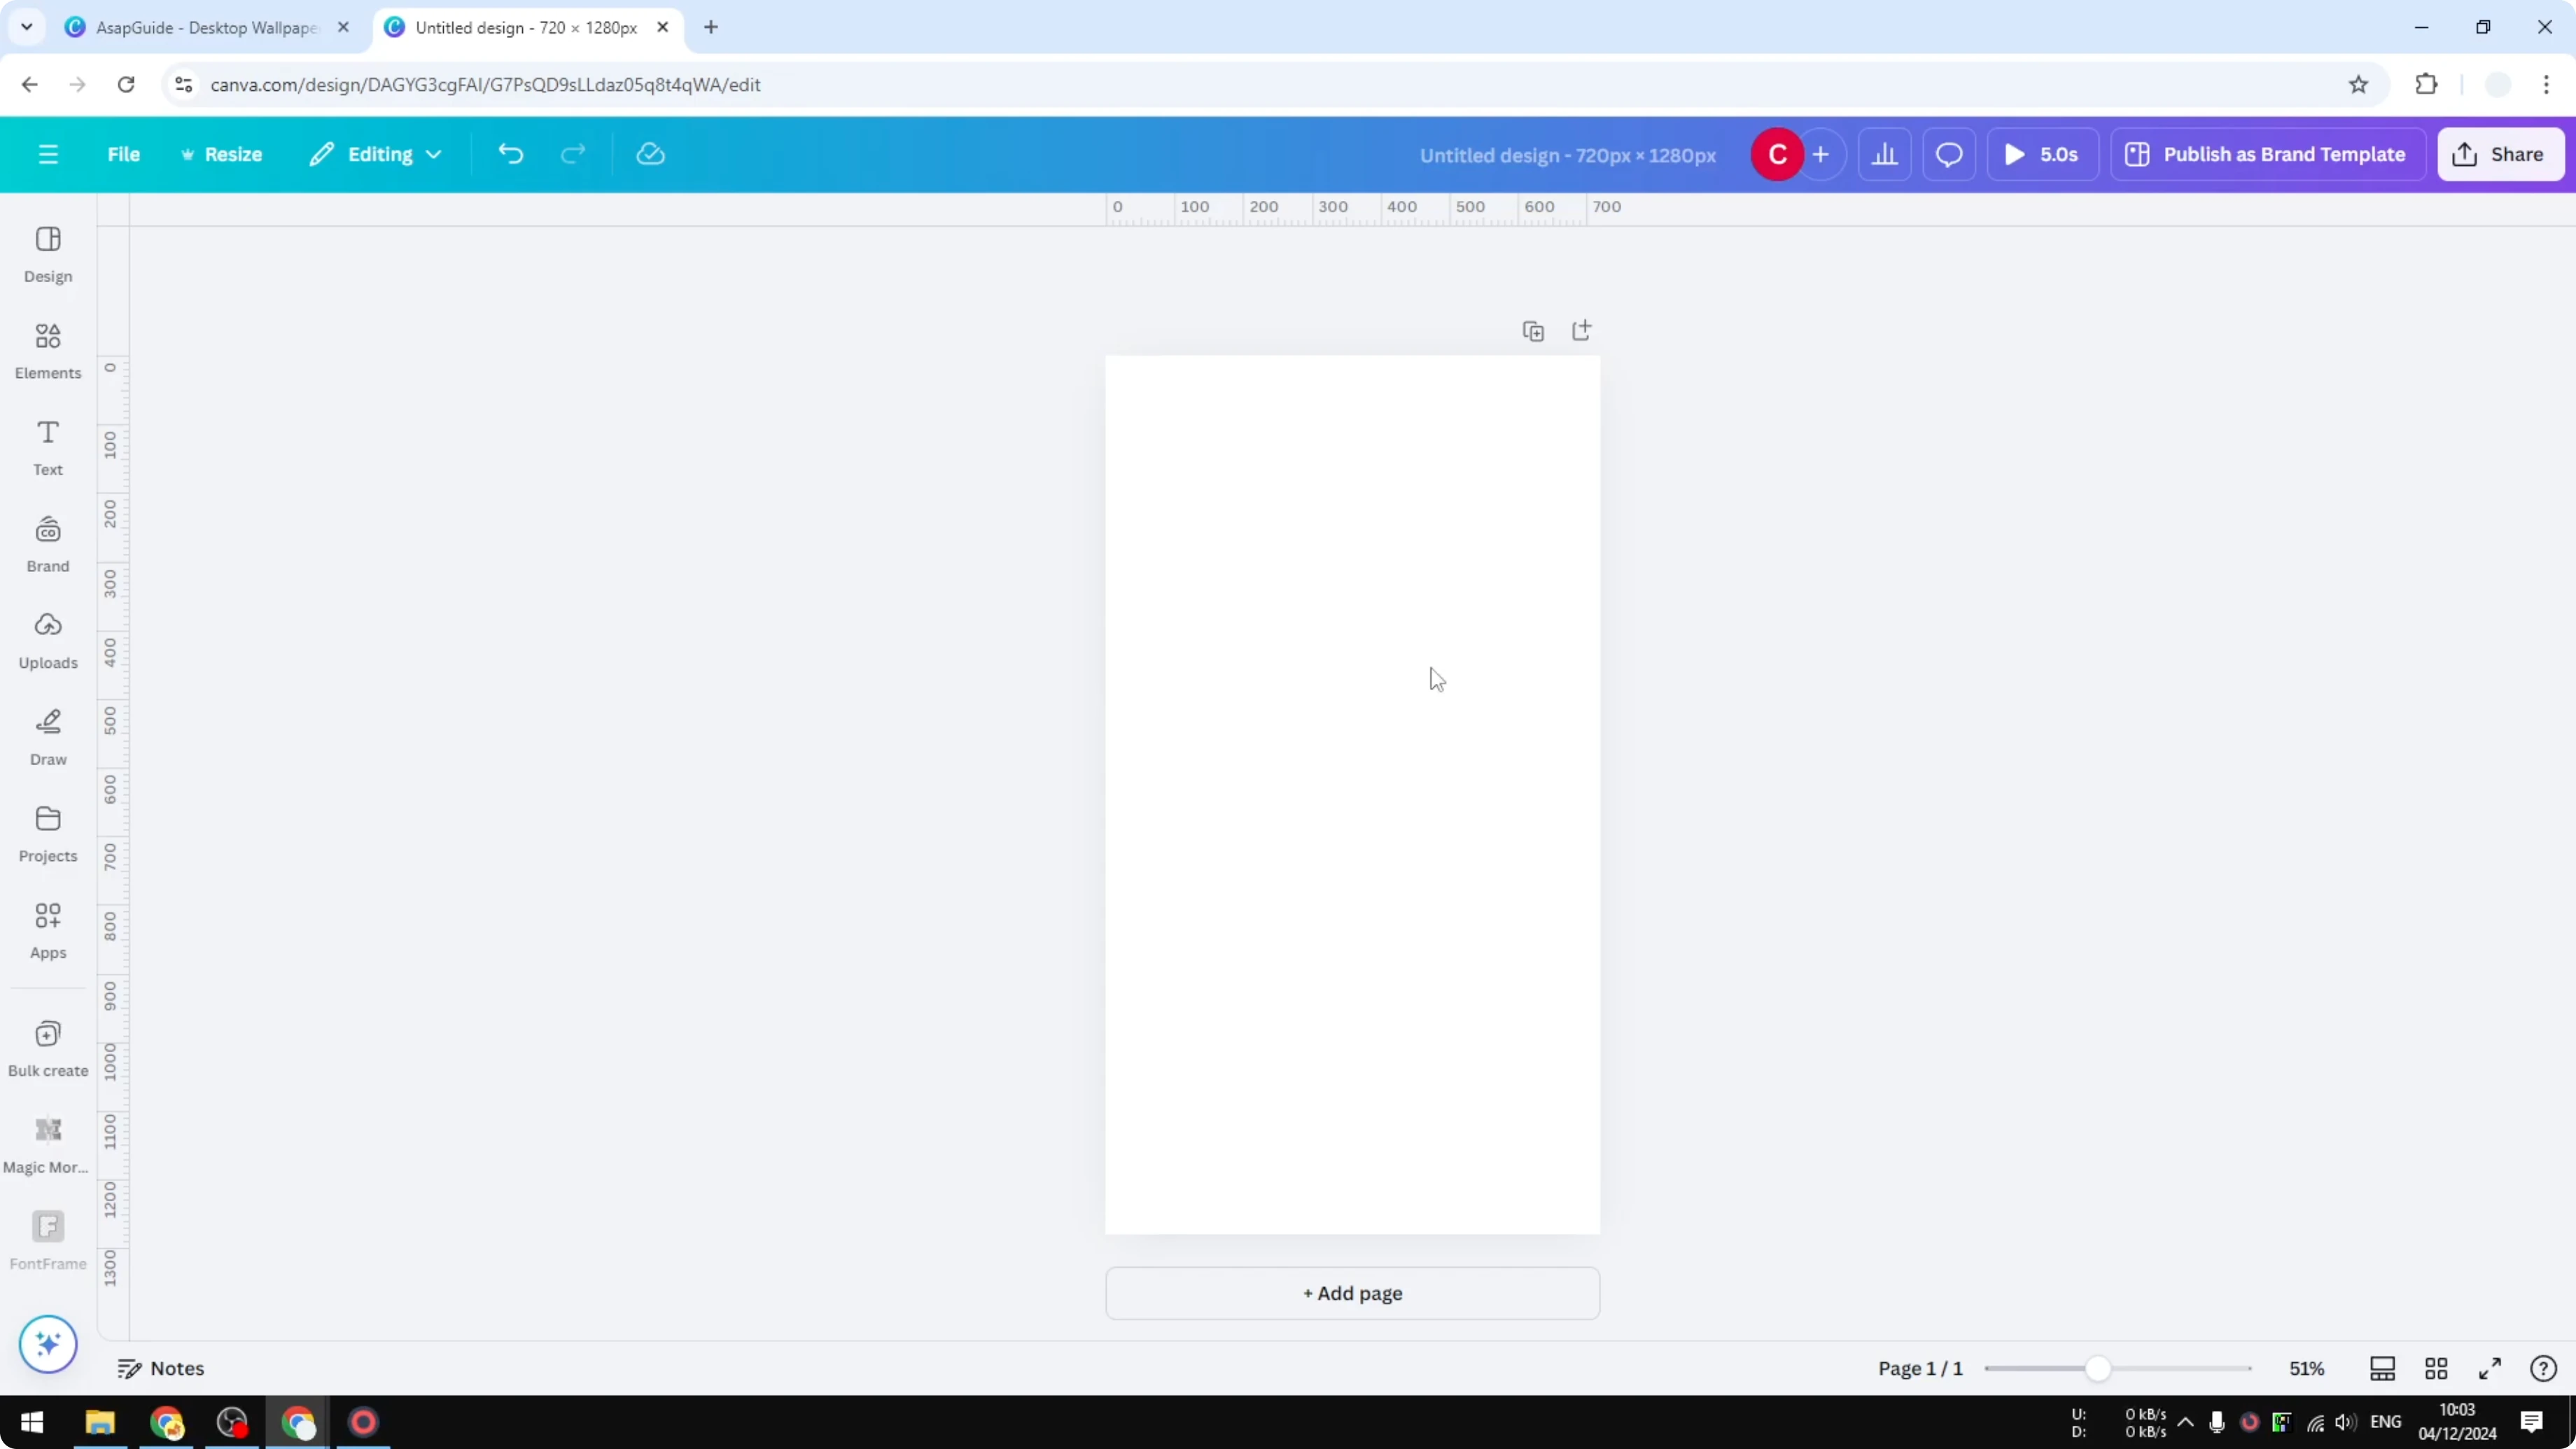
Task: Open the hidden icons tray in the taskbar
Action: 2186,1422
